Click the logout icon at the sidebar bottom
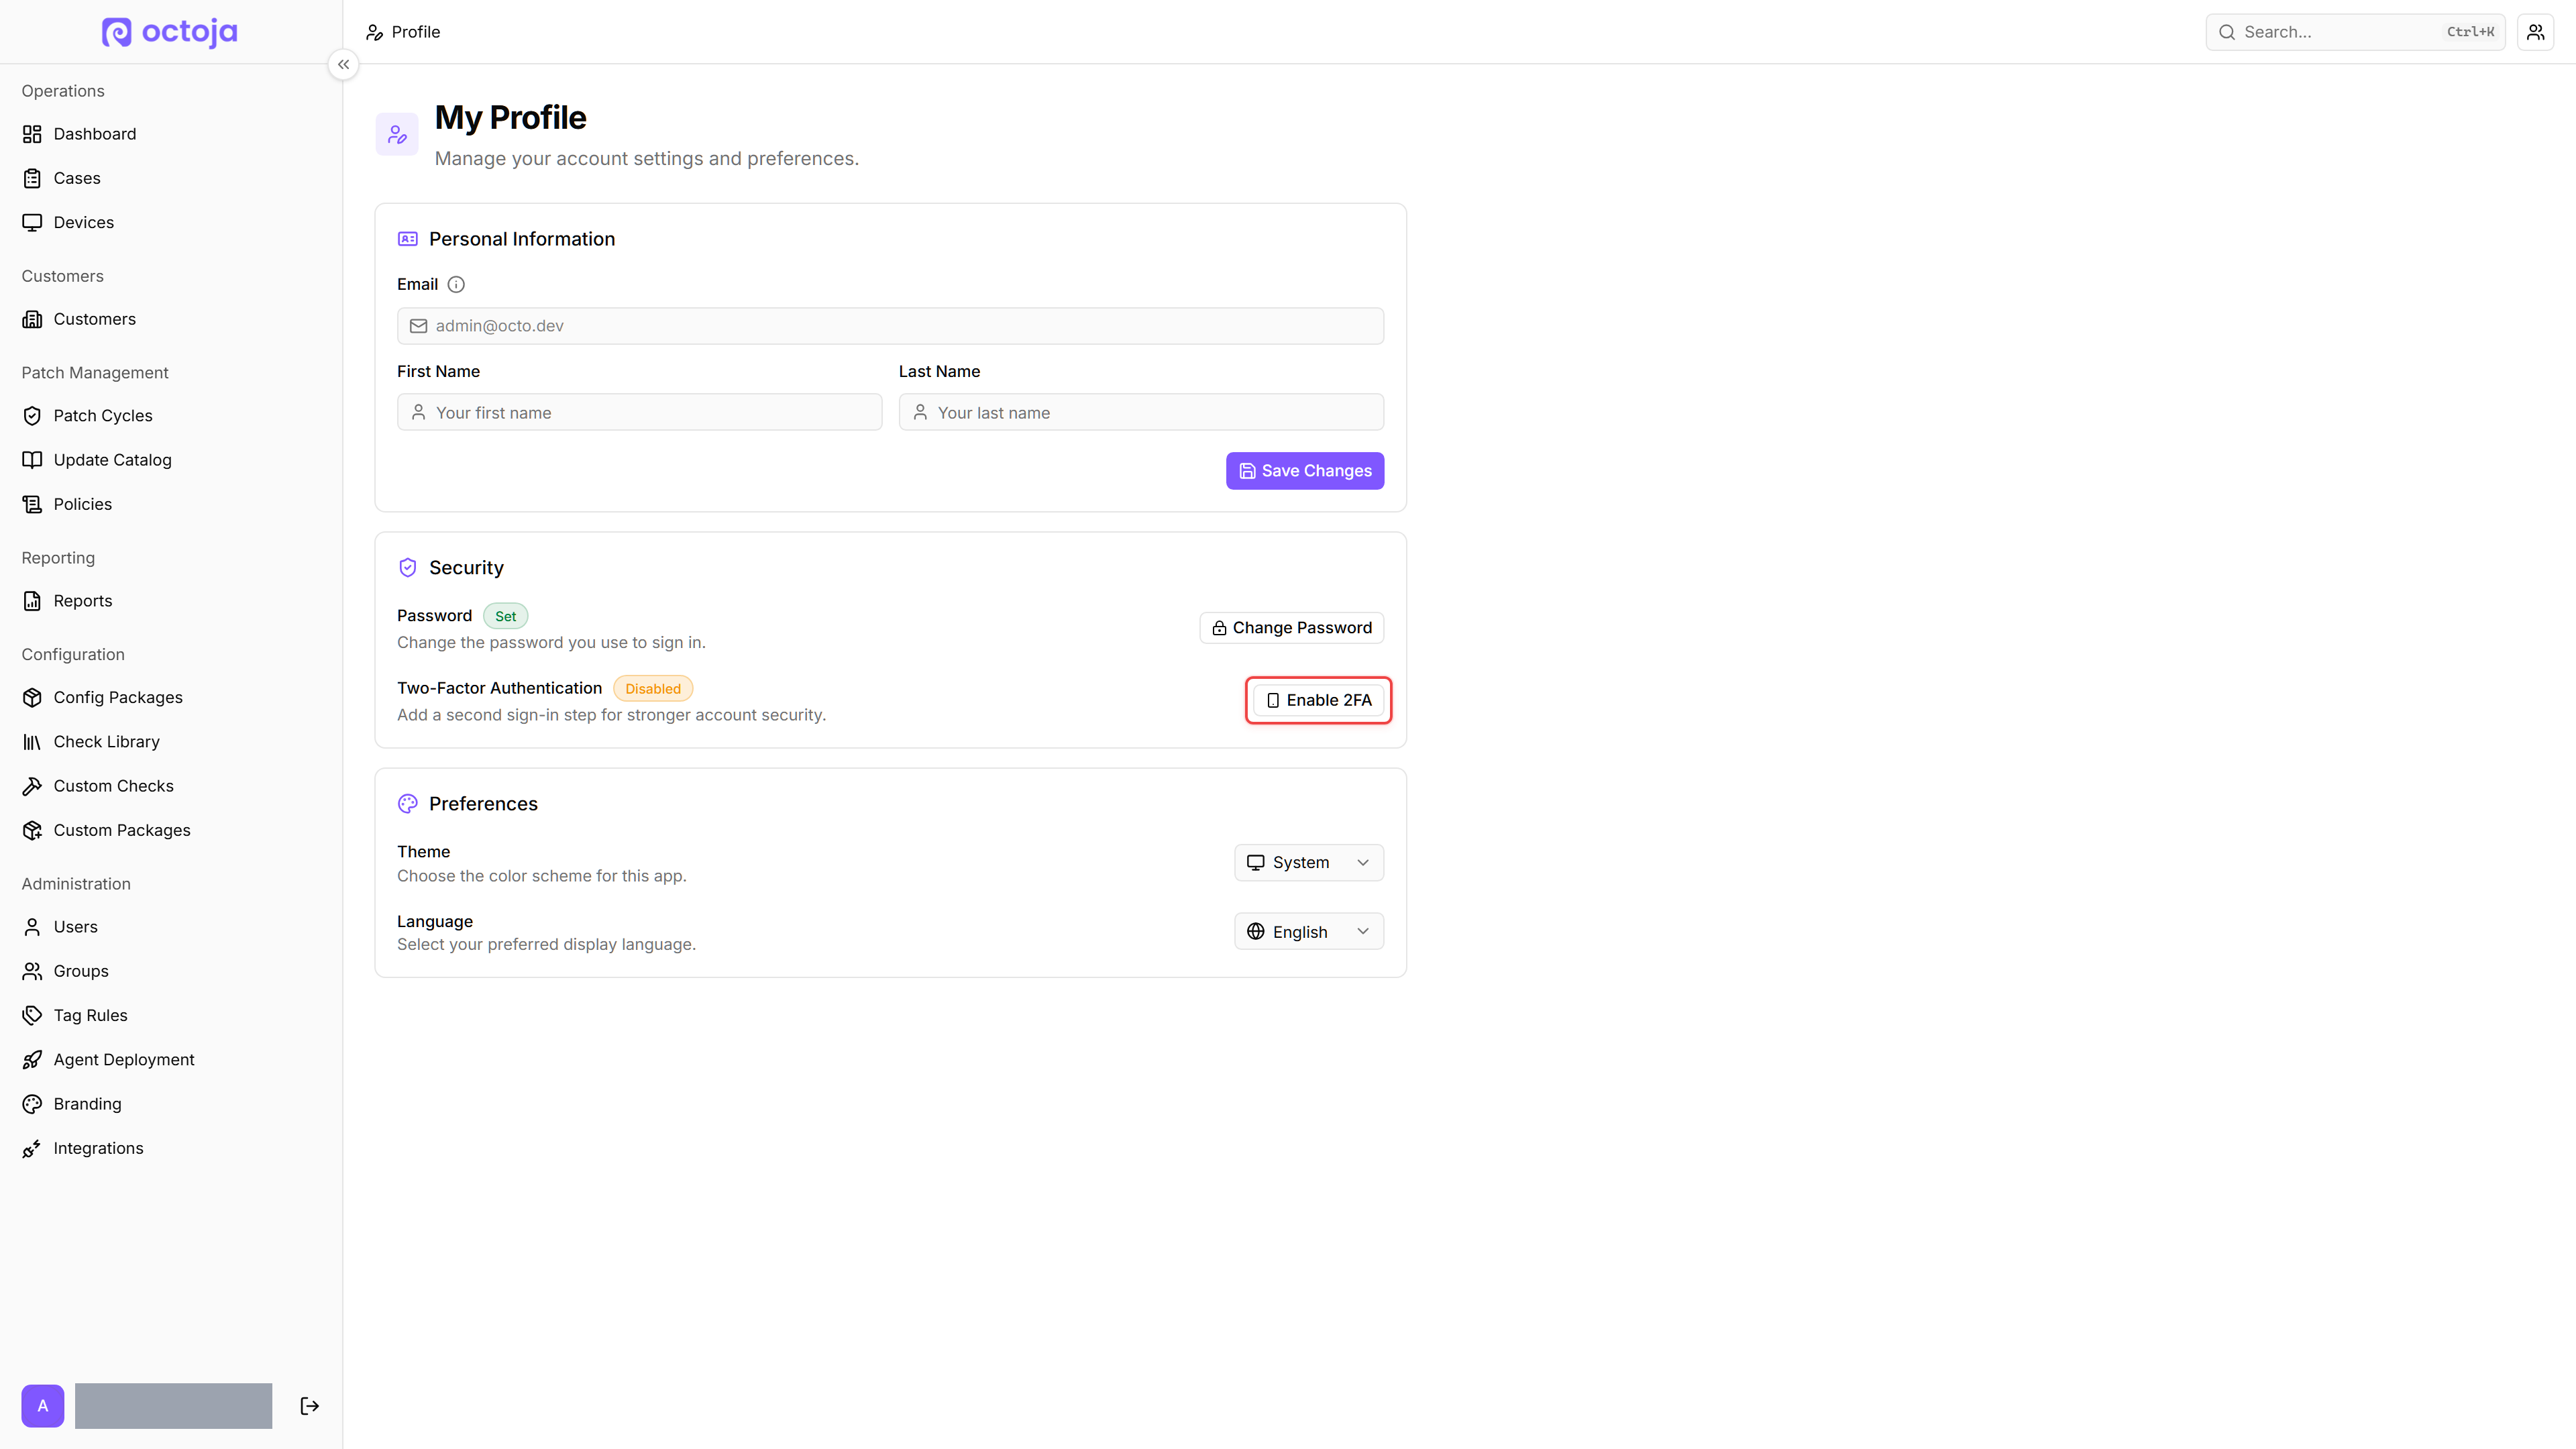2576x1449 pixels. pos(310,1406)
